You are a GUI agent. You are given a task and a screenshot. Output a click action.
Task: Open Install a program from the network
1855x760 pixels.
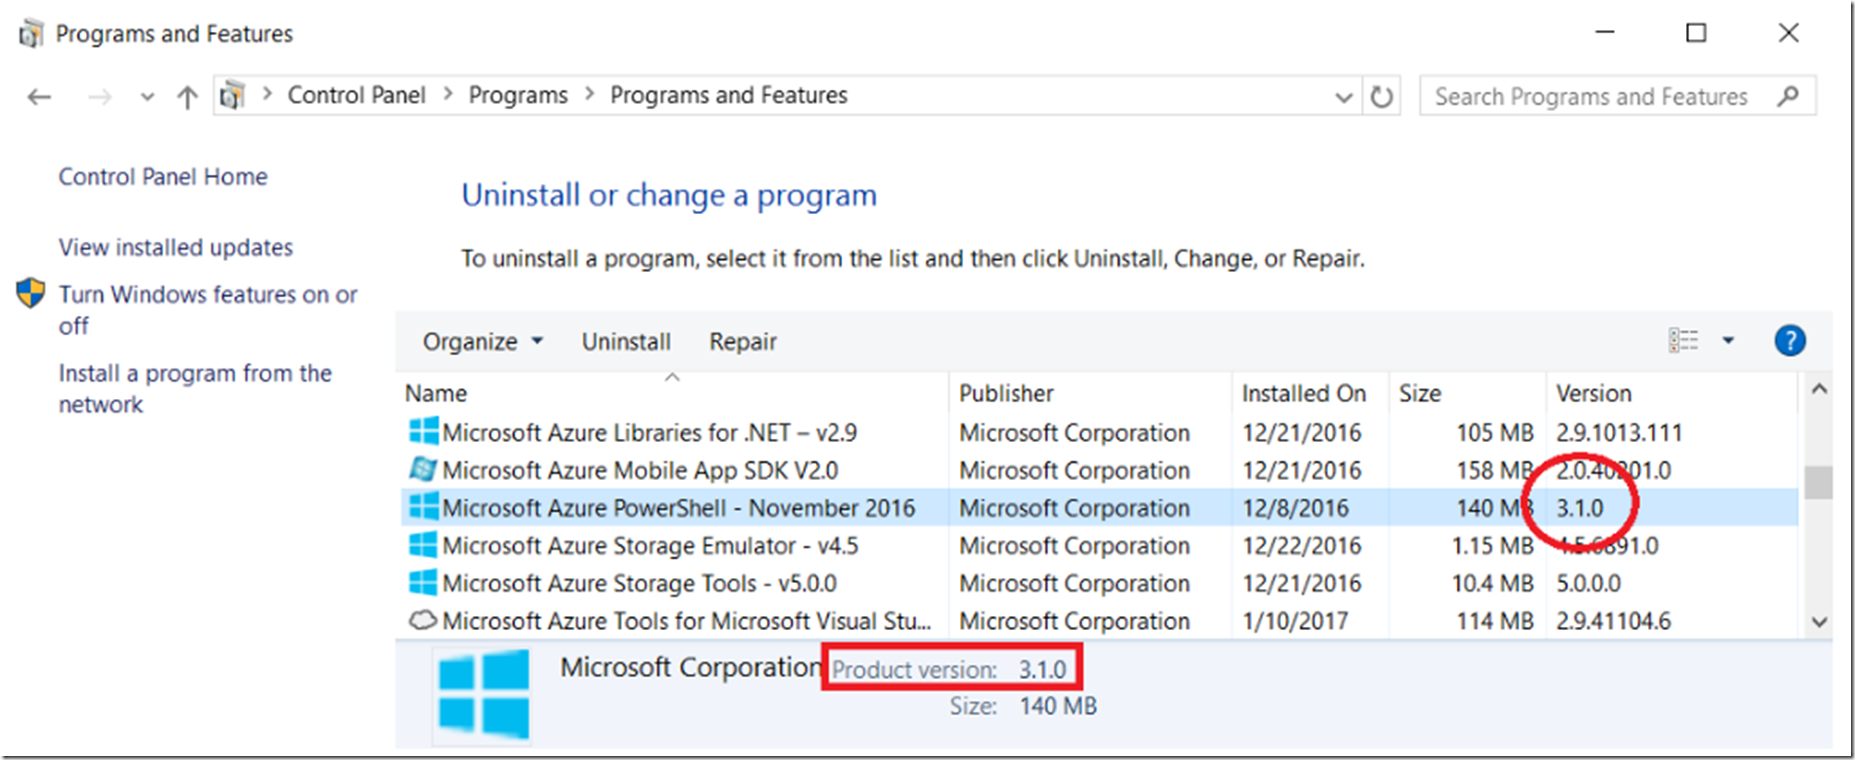coord(195,389)
